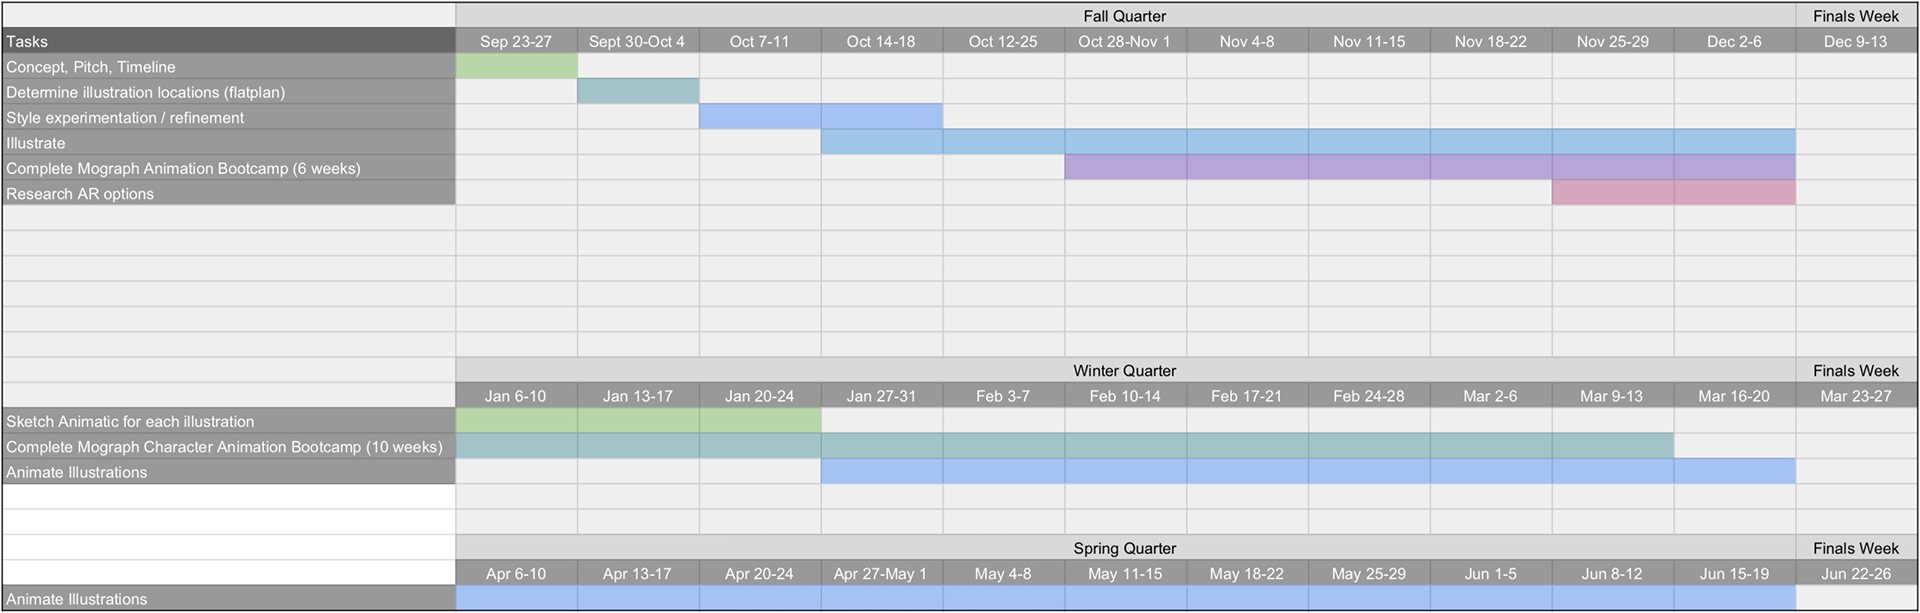1920x613 pixels.
Task: Click the Oct 14-18 date column header
Action: [881, 41]
